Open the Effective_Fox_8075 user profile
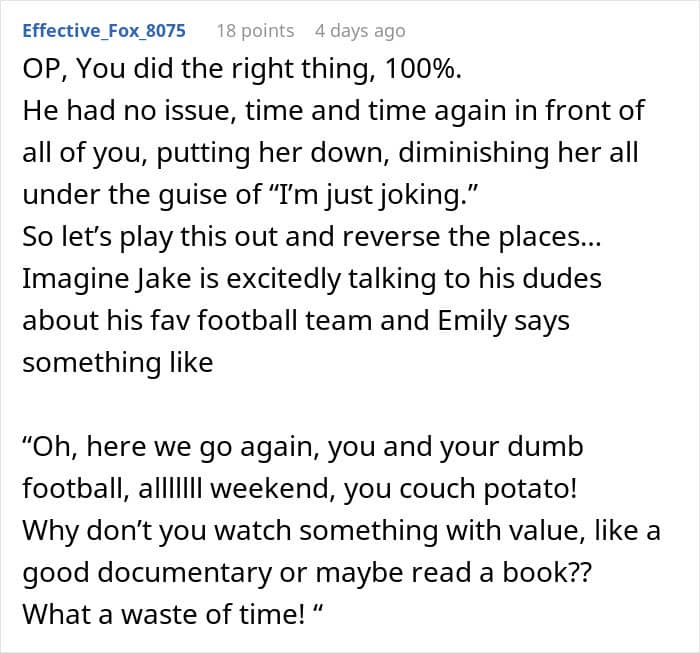Image resolution: width=700 pixels, height=653 pixels. tap(104, 31)
